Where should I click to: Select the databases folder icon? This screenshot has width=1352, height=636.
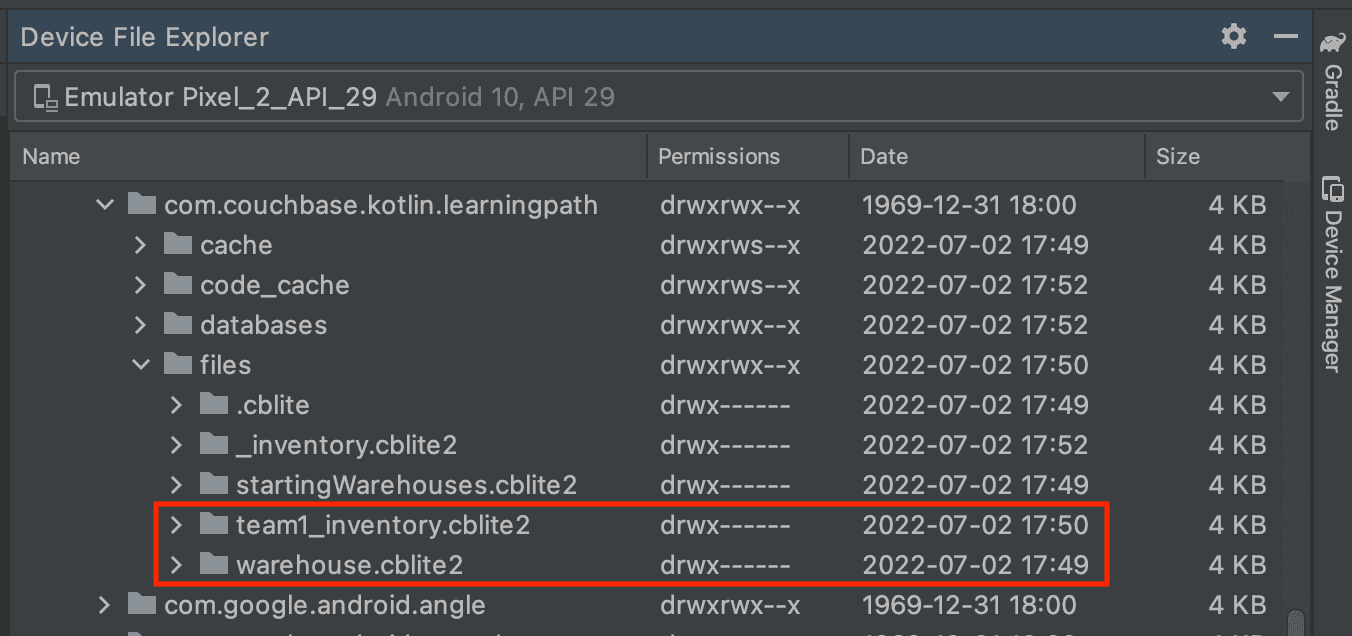tap(178, 325)
